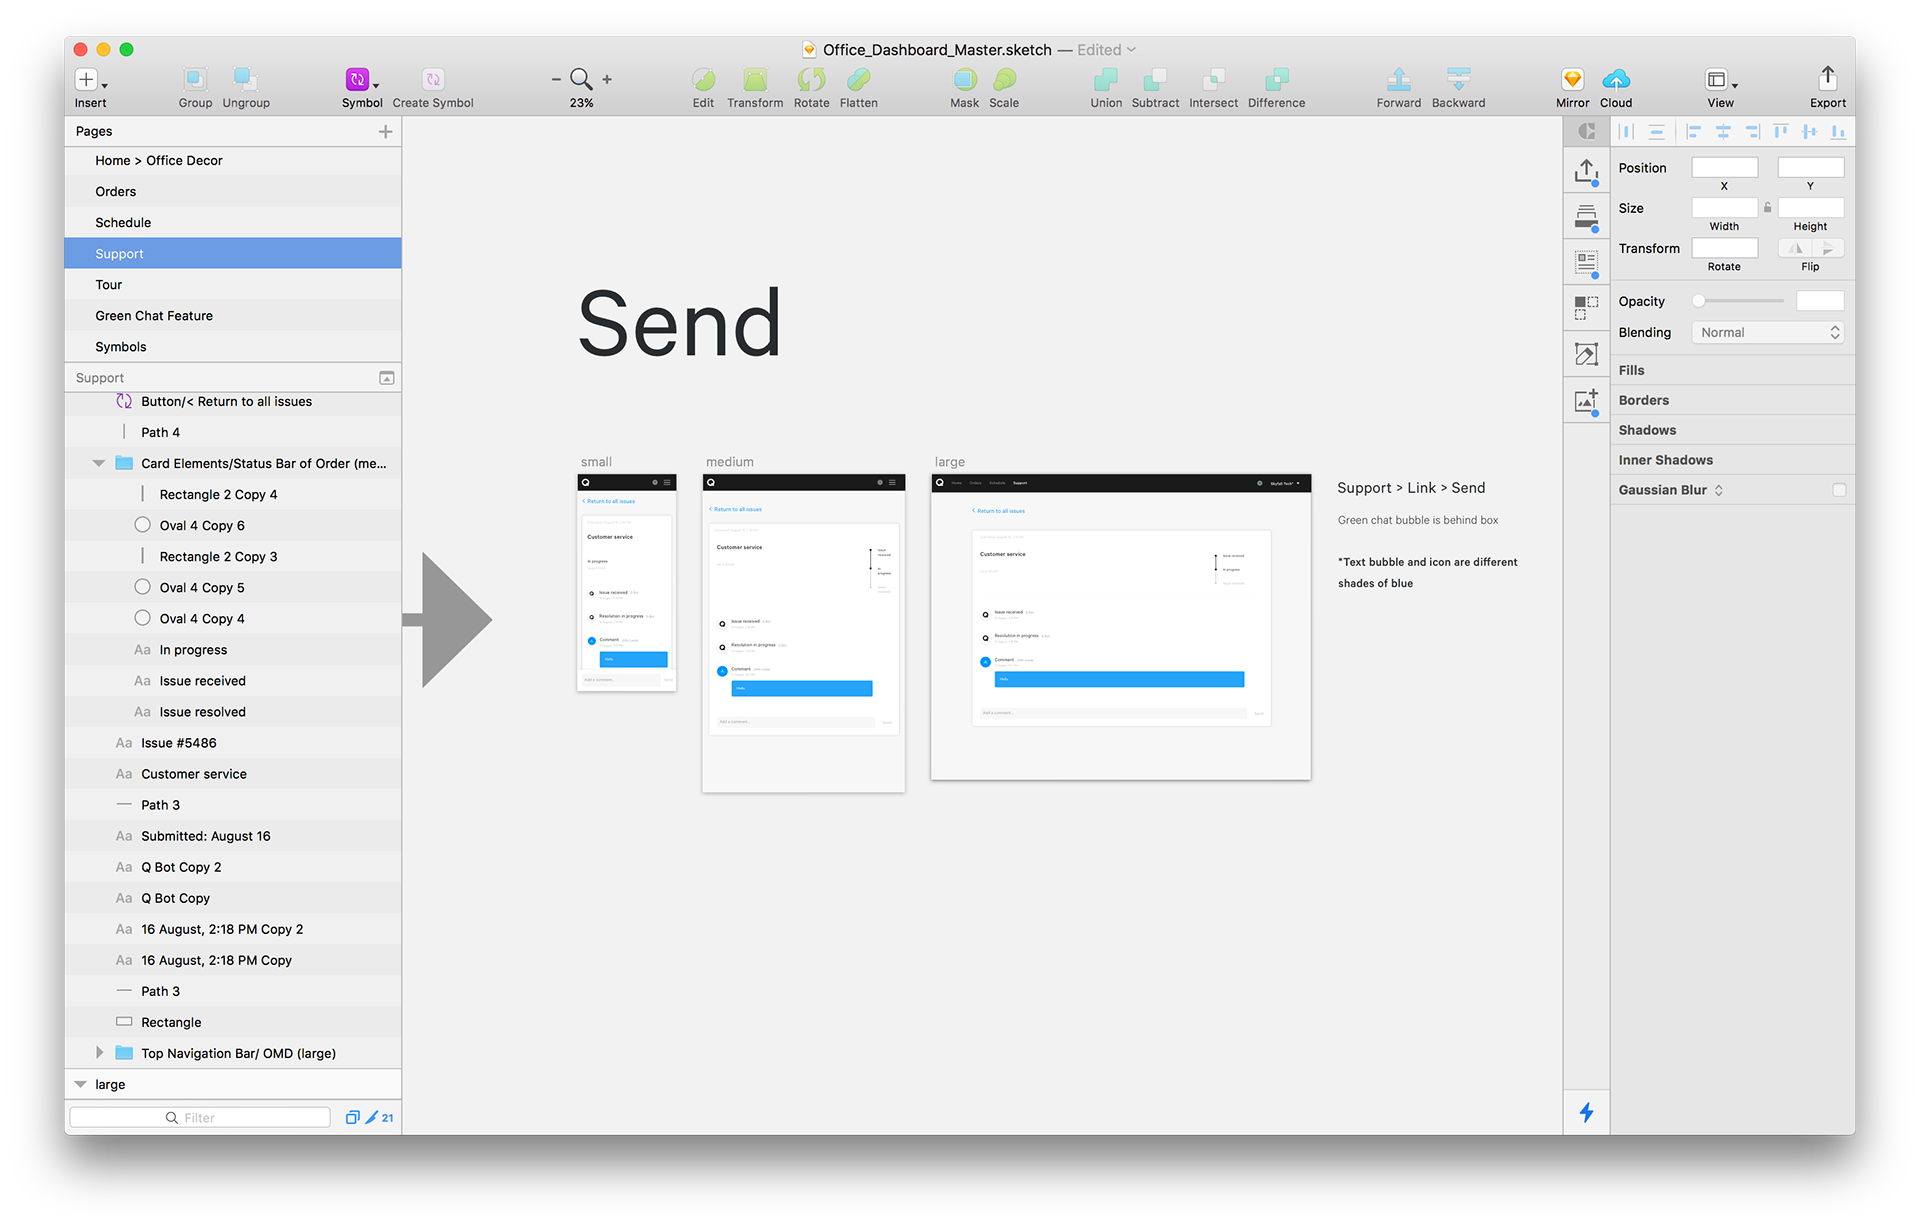The height and width of the screenshot is (1227, 1920).
Task: Open the Symbol toolbar button
Action: (x=361, y=80)
